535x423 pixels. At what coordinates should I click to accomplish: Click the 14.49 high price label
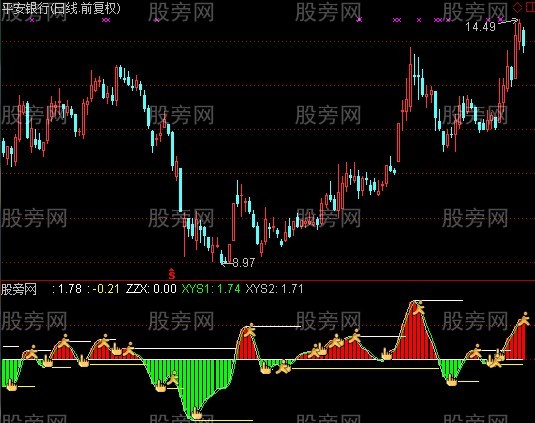(x=480, y=27)
